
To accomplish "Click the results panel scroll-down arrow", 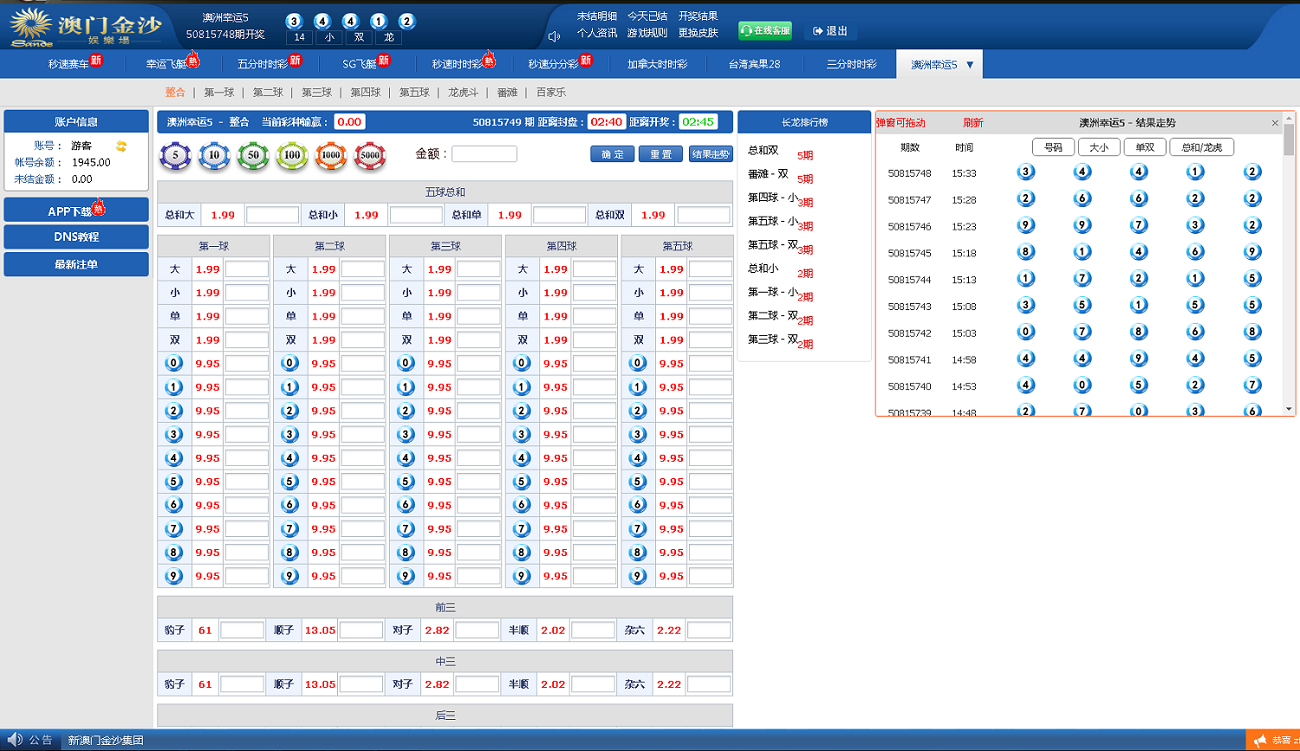I will point(1288,409).
